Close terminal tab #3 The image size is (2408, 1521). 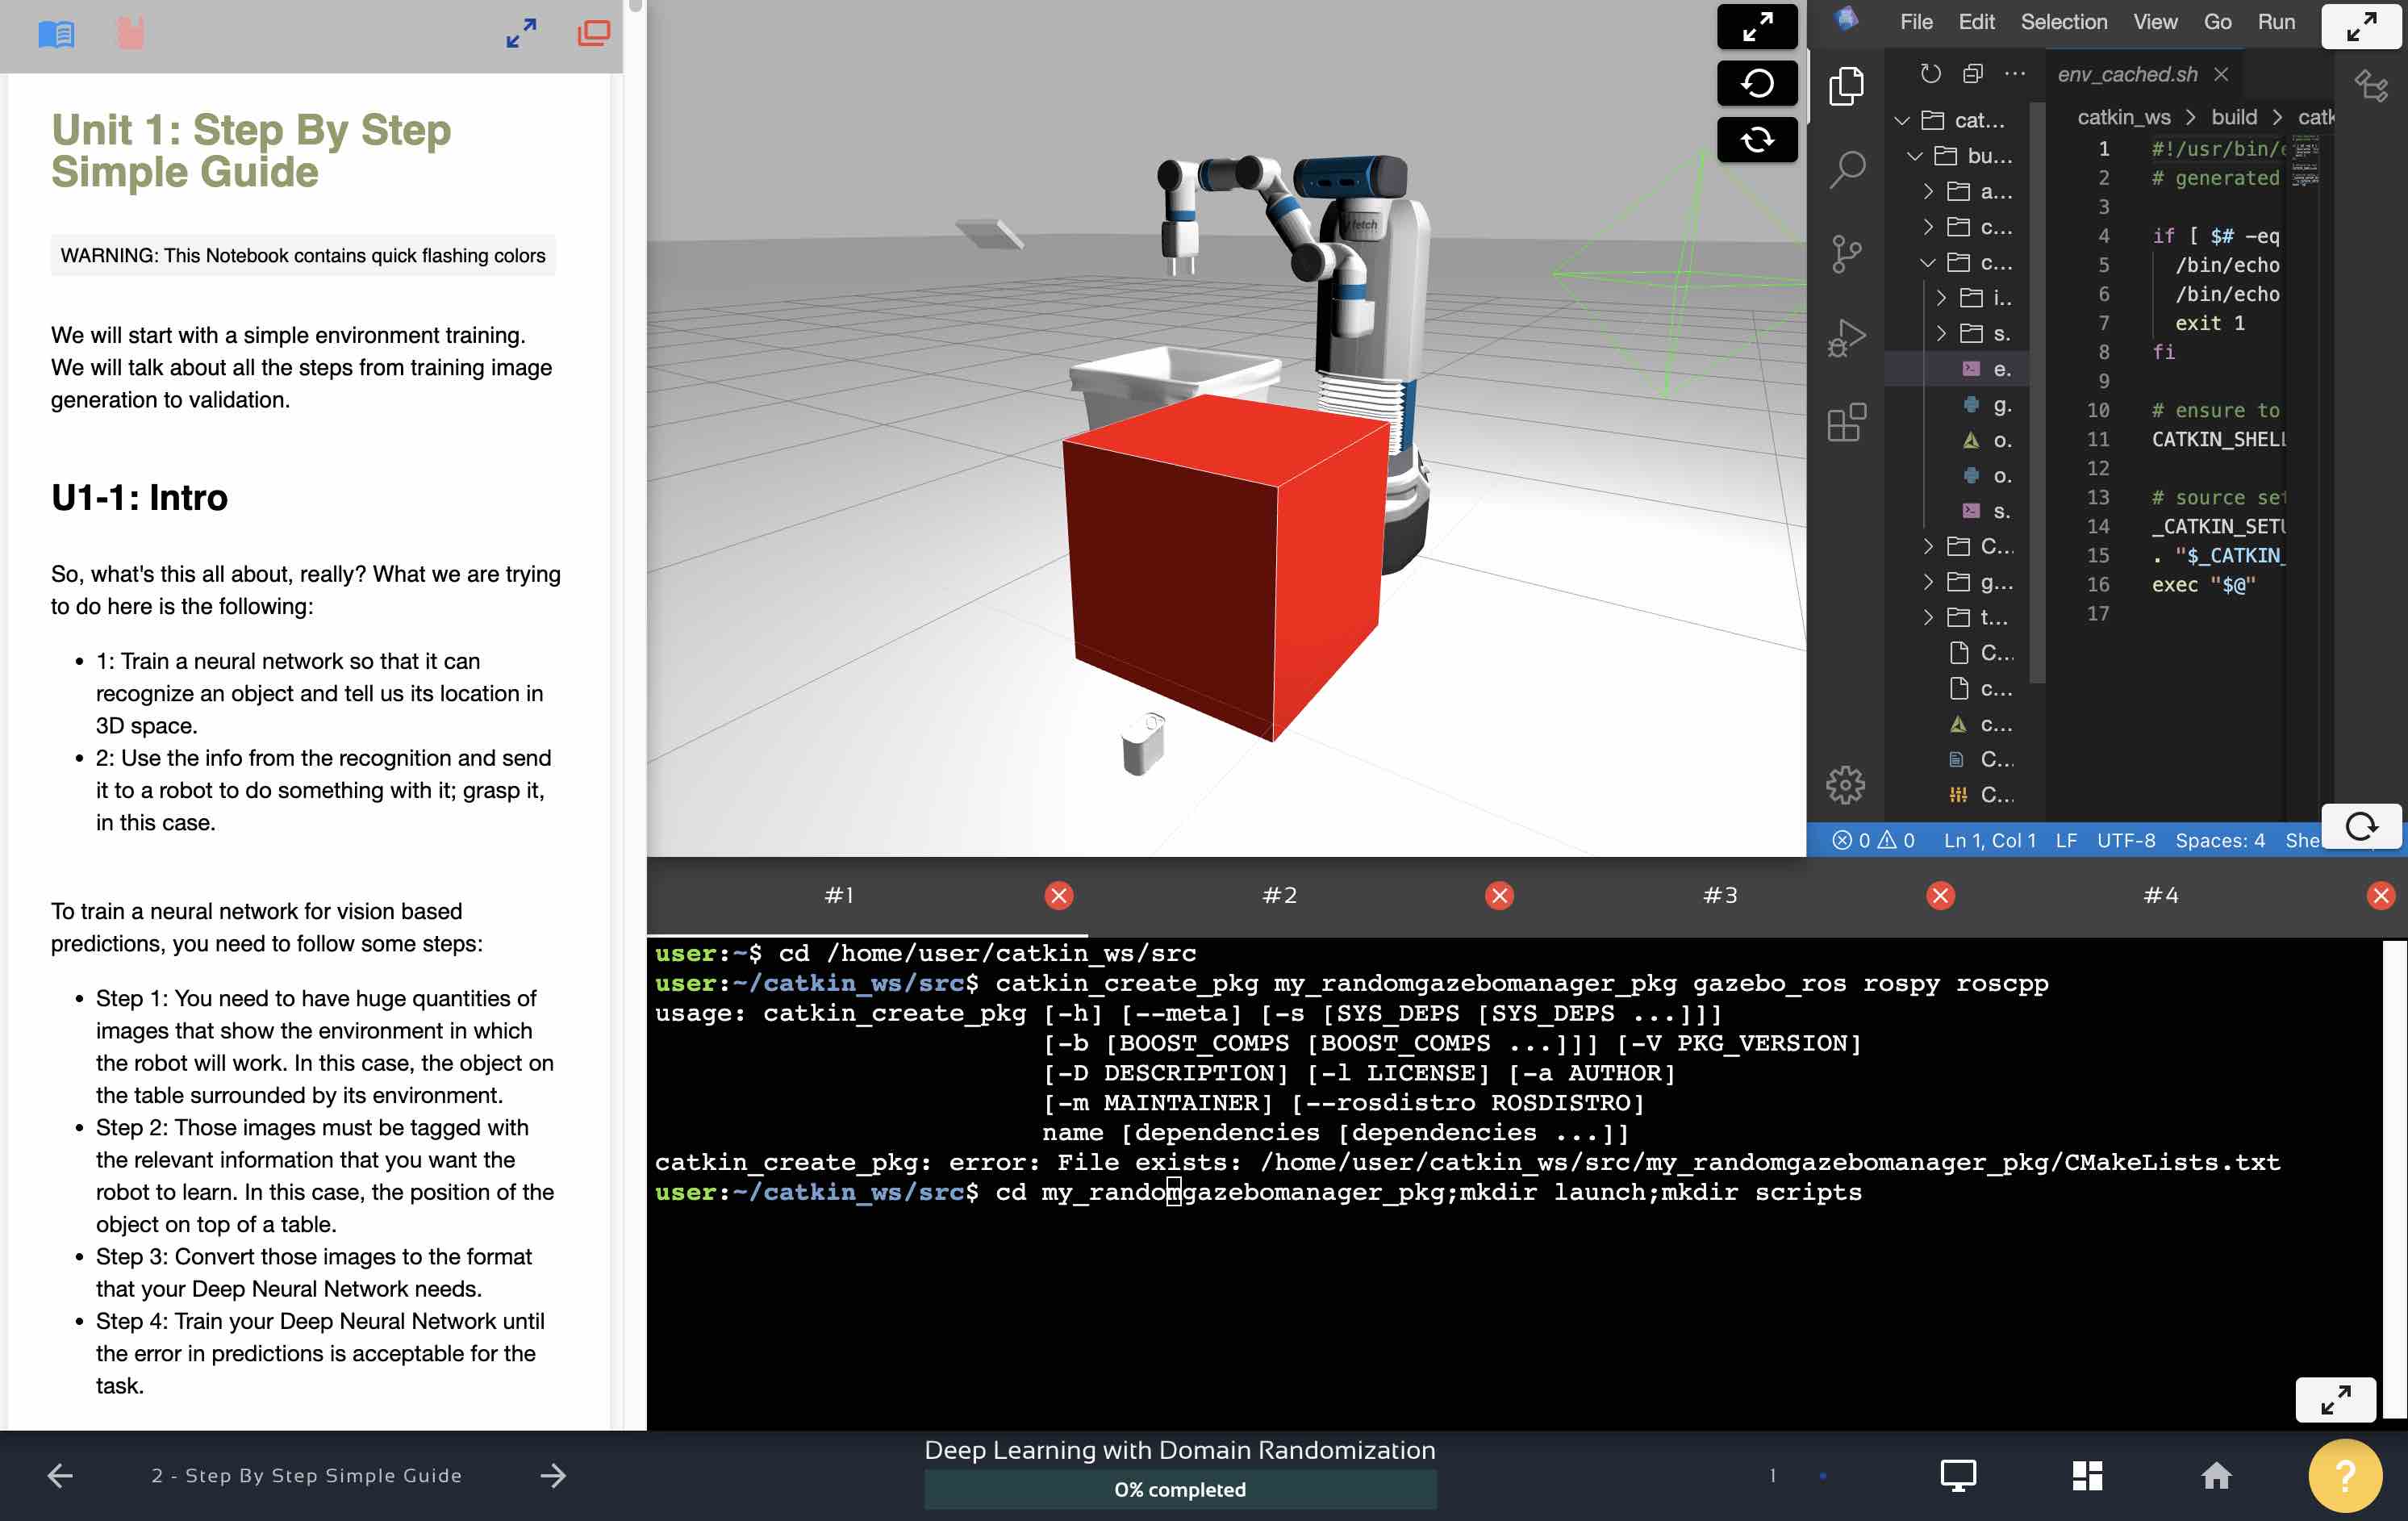click(1940, 895)
